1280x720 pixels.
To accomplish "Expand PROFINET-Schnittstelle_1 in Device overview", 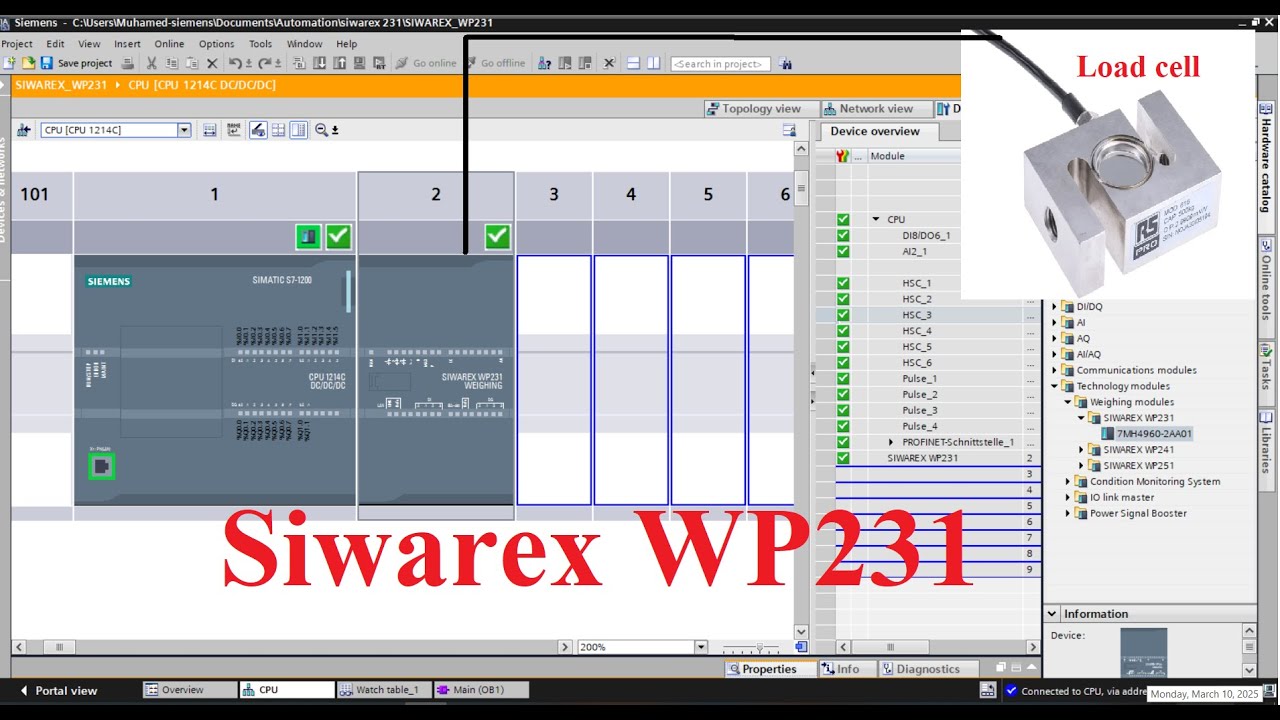I will point(891,442).
